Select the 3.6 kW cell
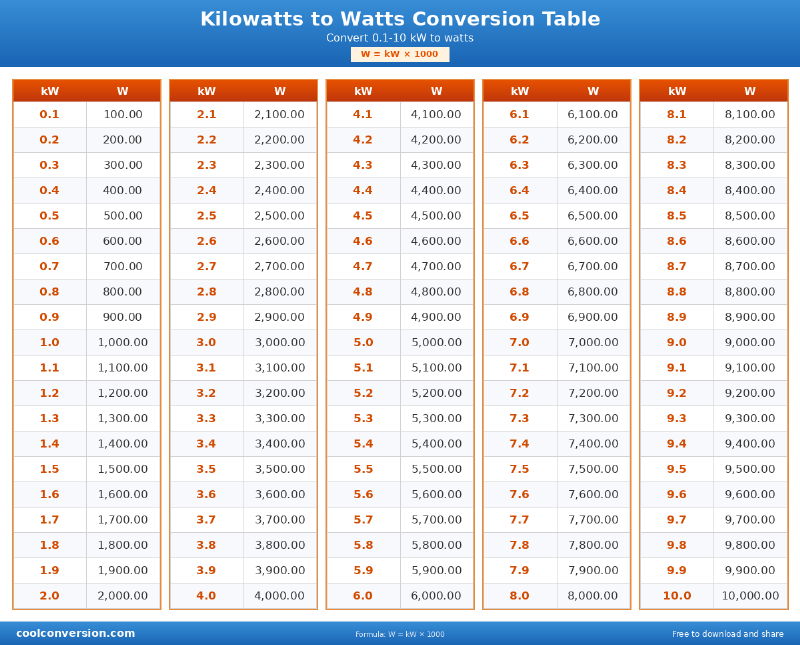The width and height of the screenshot is (800, 645). 207,494
